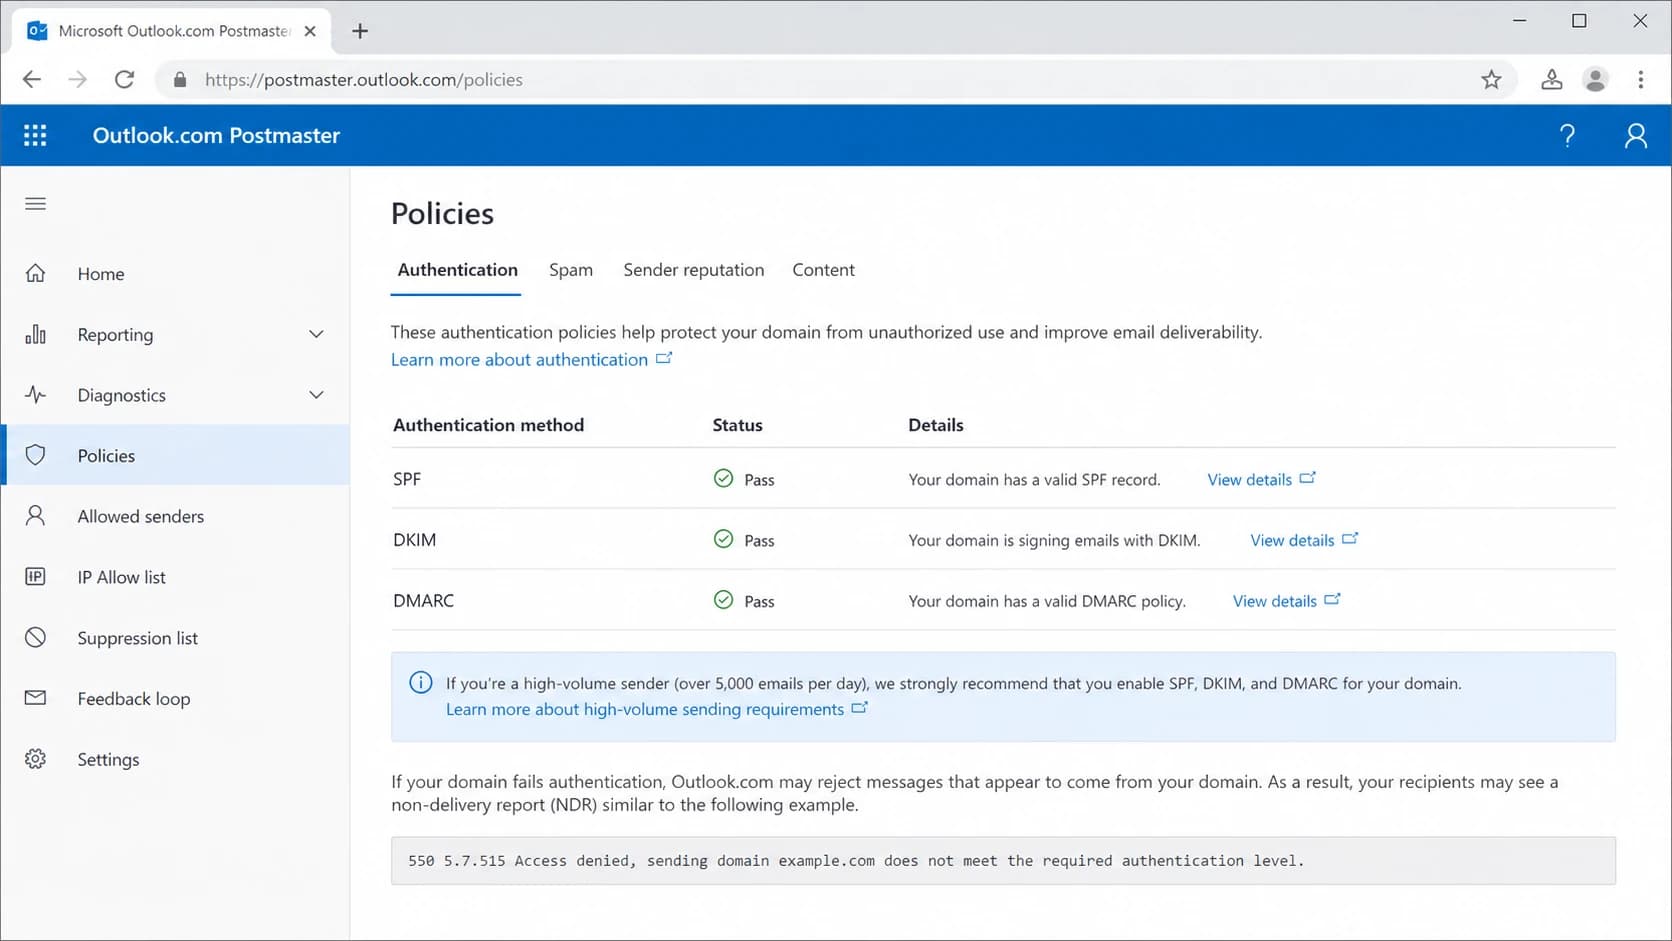Click the Feedback loop envelope icon
1672x941 pixels.
tap(35, 698)
